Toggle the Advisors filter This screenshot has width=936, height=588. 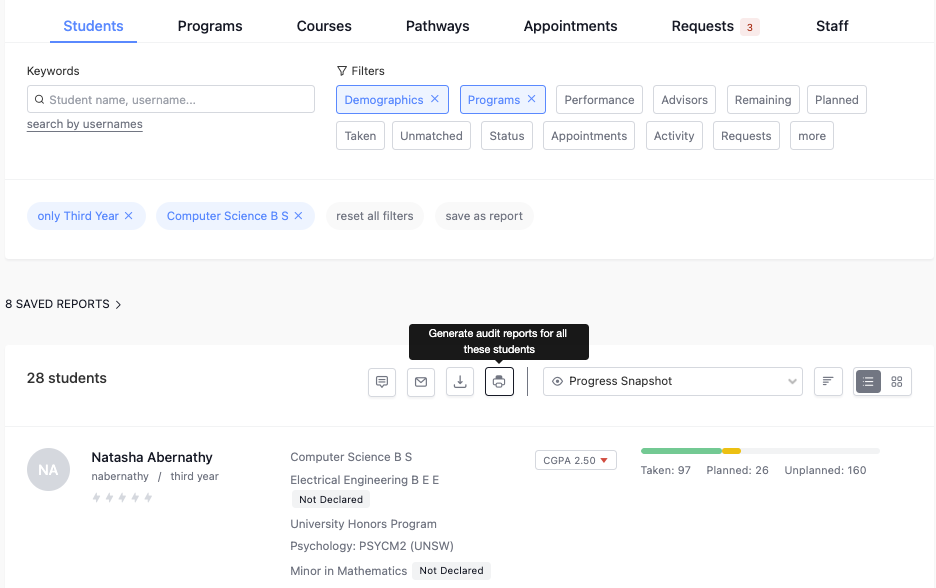tap(684, 100)
